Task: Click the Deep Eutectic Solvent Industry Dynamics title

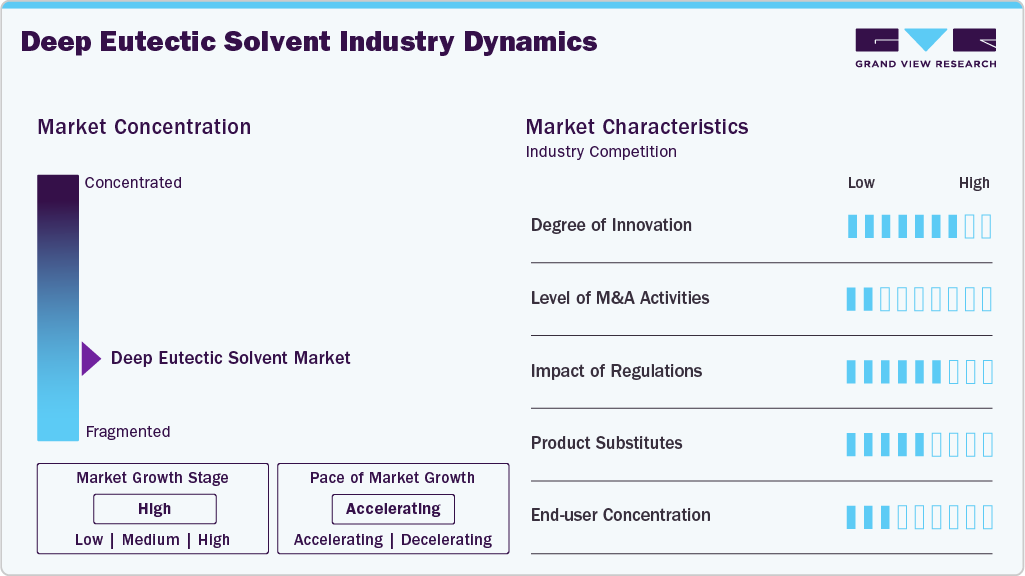Action: click(309, 42)
